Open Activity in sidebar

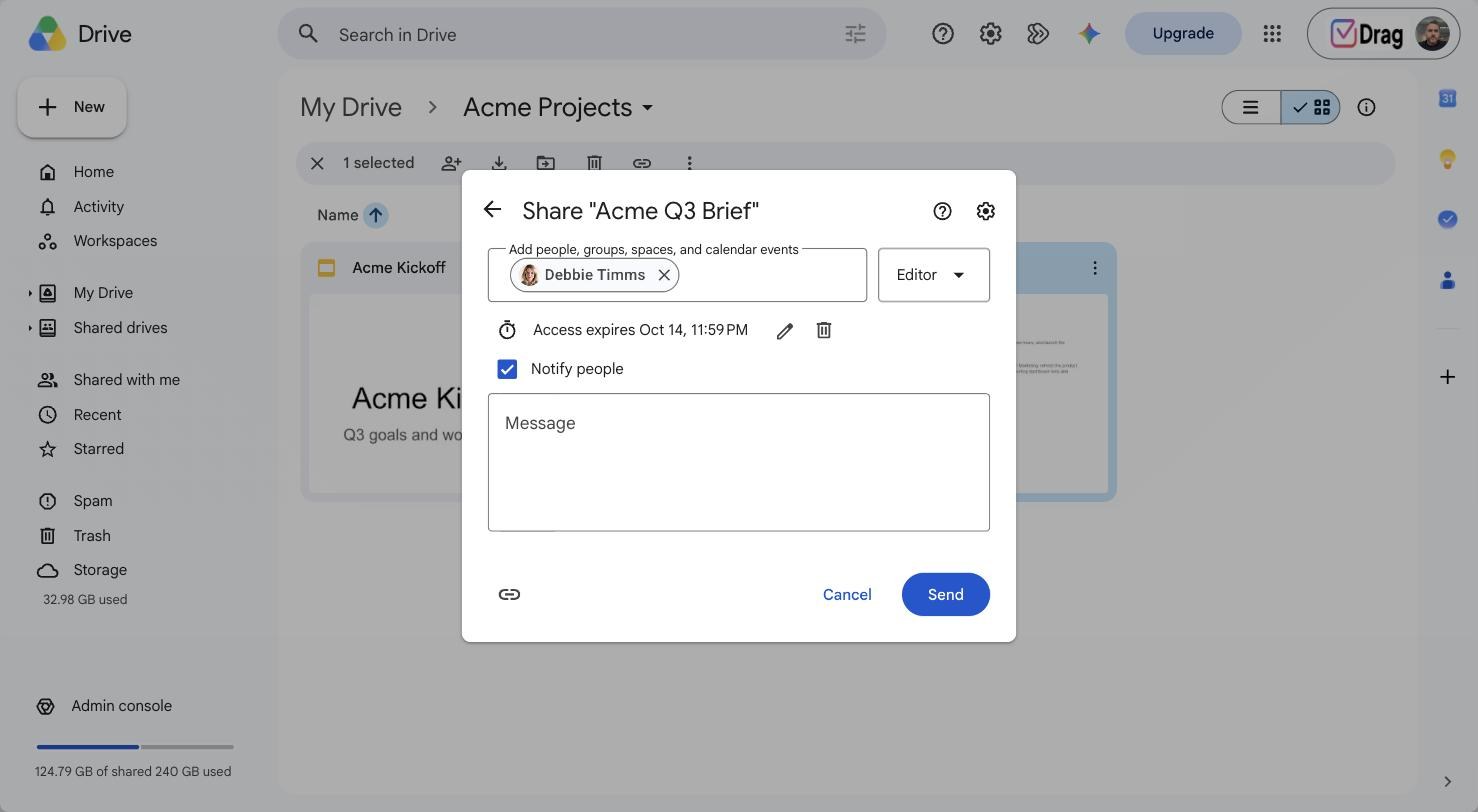pos(98,207)
